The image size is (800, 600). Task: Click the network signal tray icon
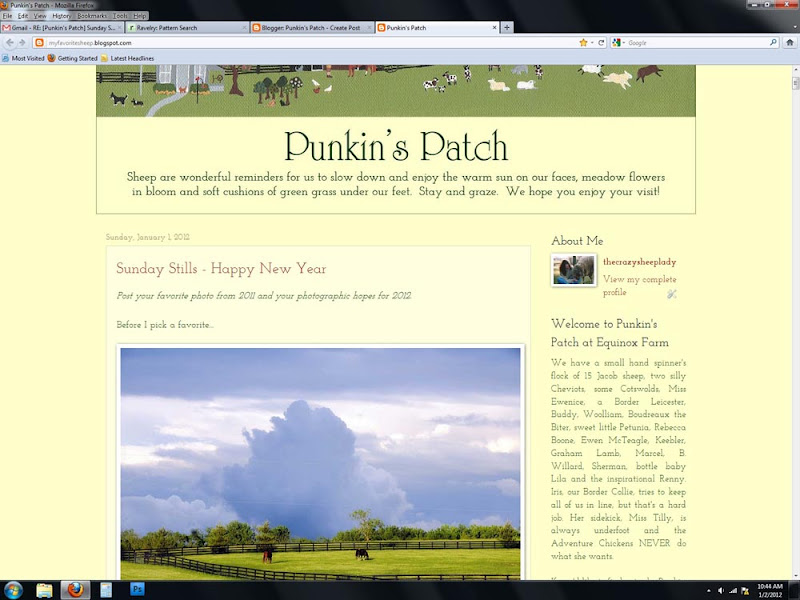click(733, 591)
